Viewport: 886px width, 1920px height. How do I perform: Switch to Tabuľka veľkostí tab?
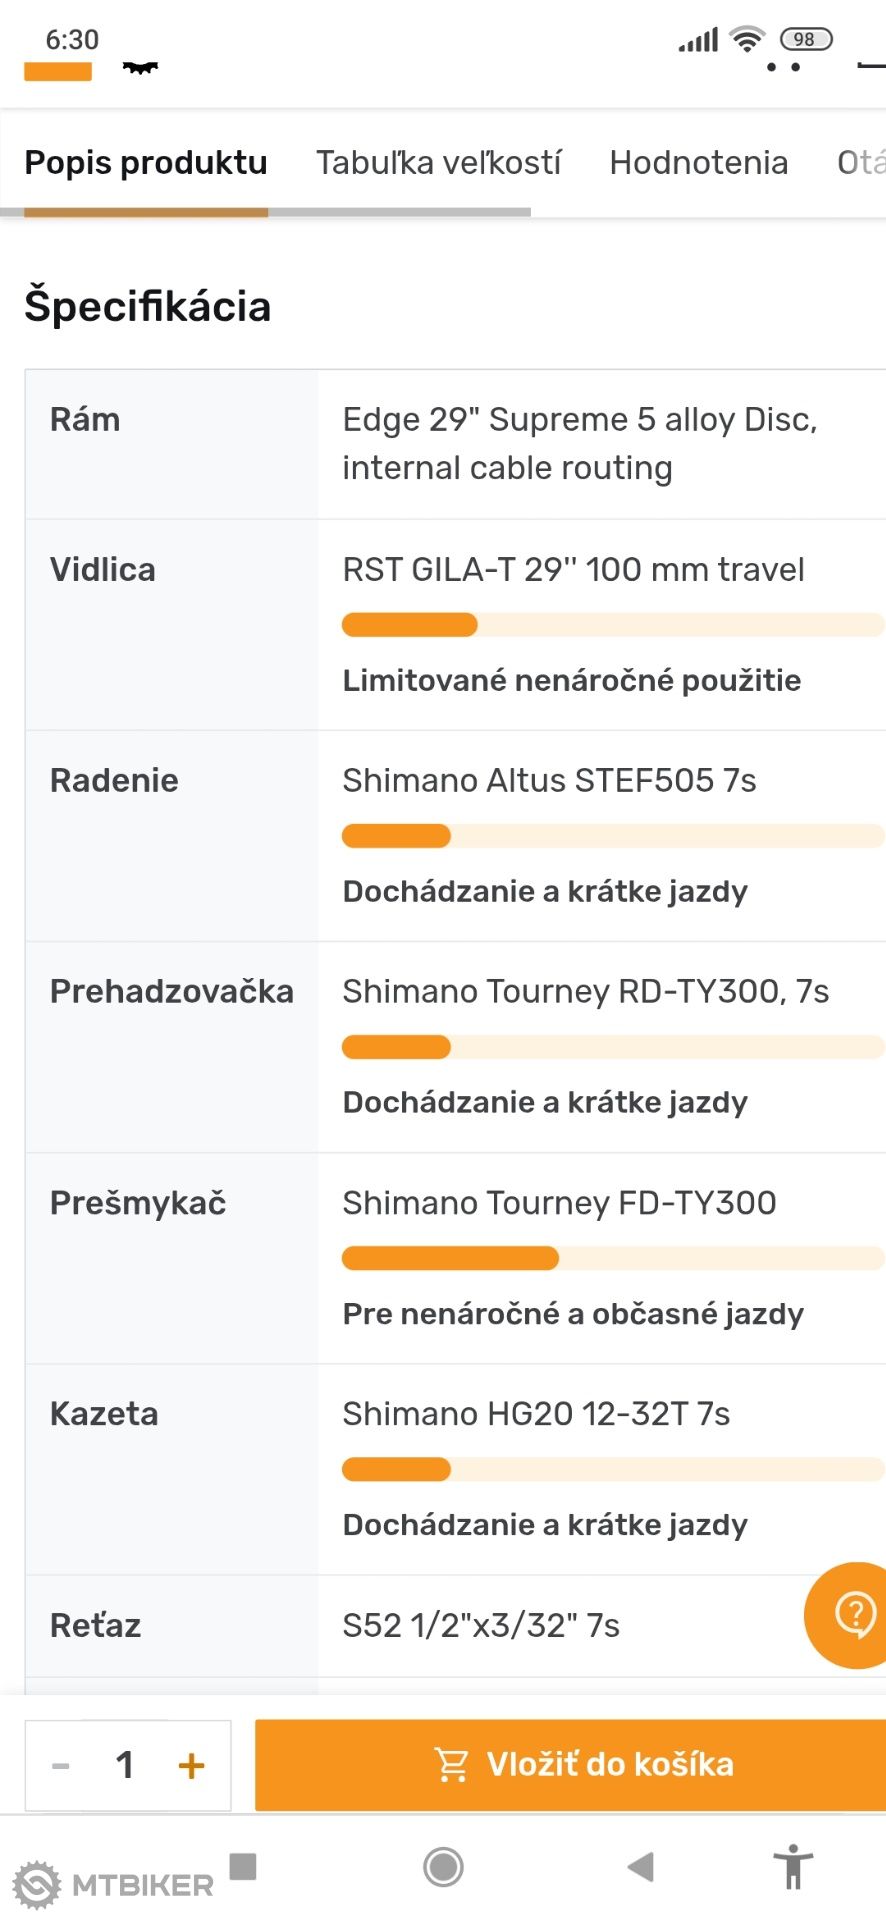pyautogui.click(x=439, y=162)
